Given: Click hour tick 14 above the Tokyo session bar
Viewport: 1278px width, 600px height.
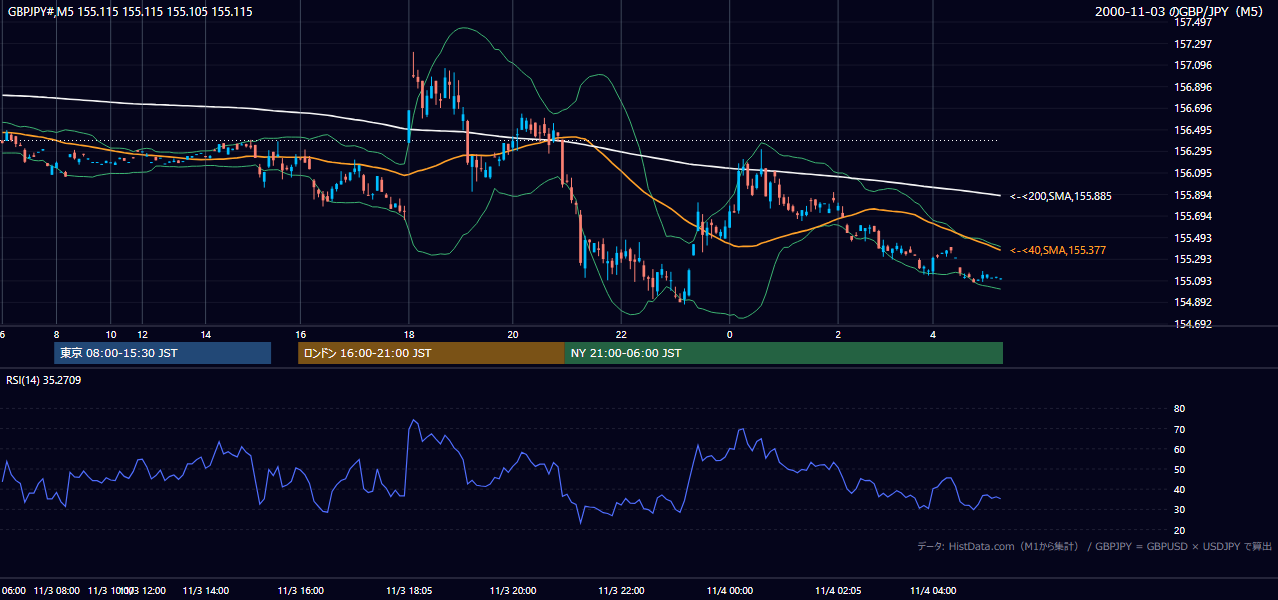Looking at the screenshot, I should click(205, 334).
